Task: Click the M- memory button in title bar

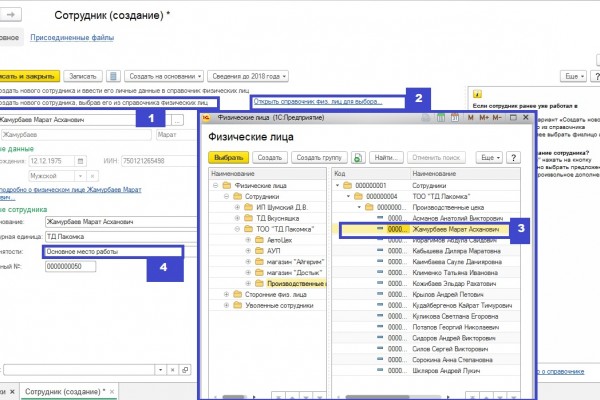Action: (x=497, y=118)
